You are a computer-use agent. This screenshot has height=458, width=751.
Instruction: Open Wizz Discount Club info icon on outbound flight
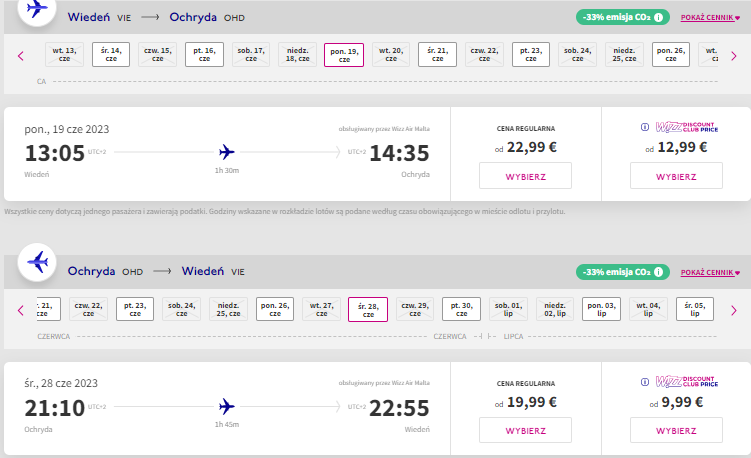[x=645, y=127]
